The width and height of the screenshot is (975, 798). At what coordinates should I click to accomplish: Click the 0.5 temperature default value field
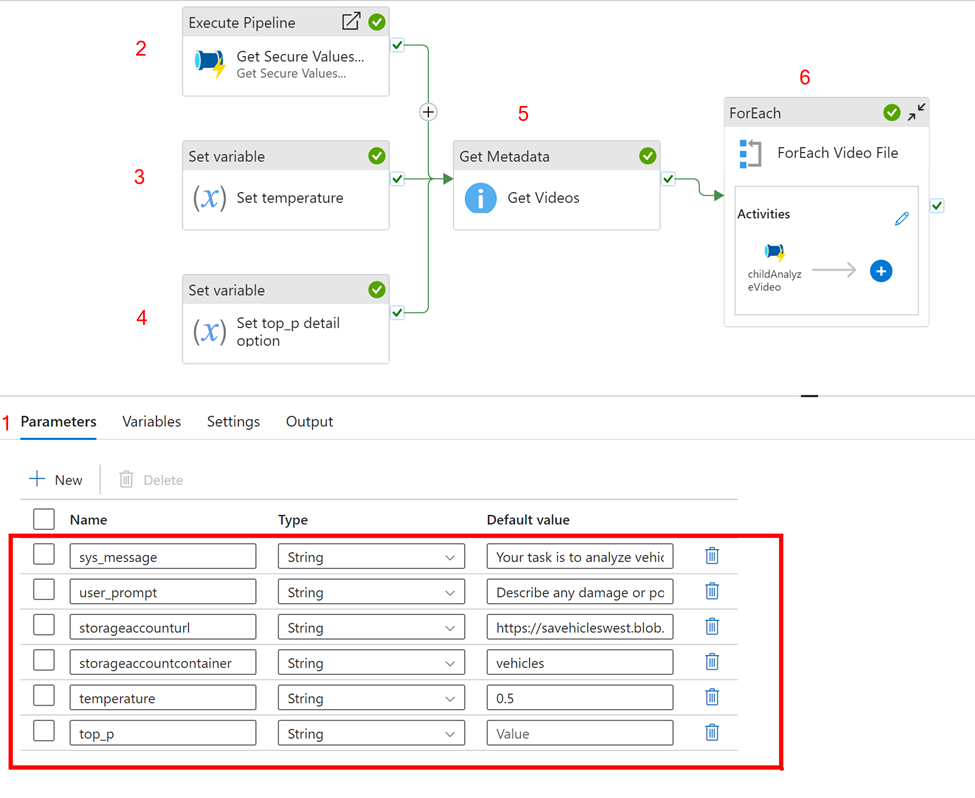580,698
